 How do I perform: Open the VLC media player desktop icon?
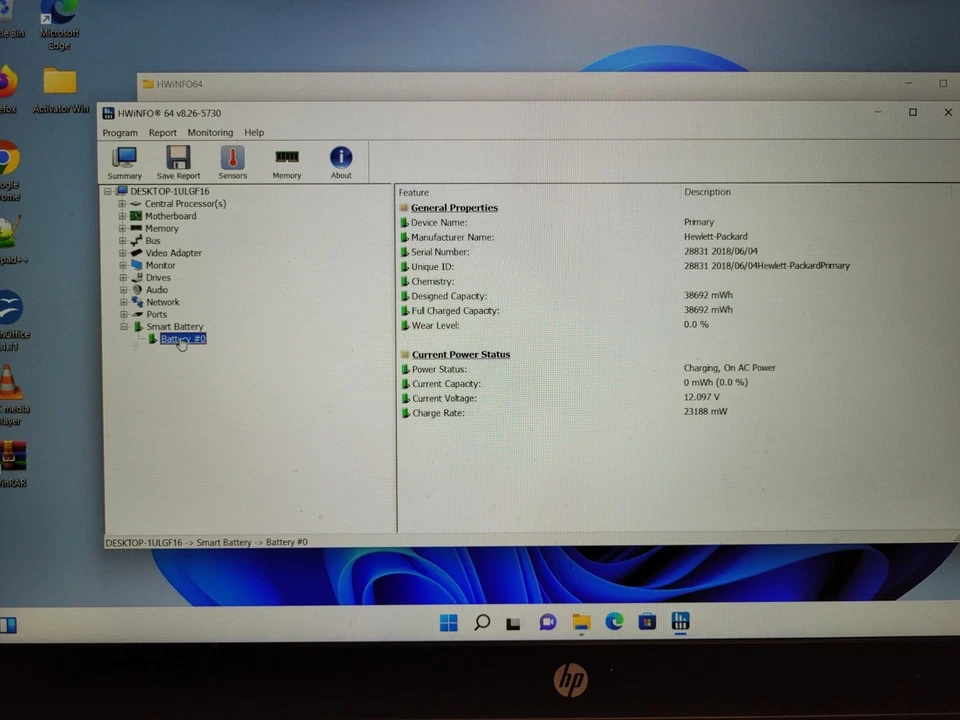point(11,395)
